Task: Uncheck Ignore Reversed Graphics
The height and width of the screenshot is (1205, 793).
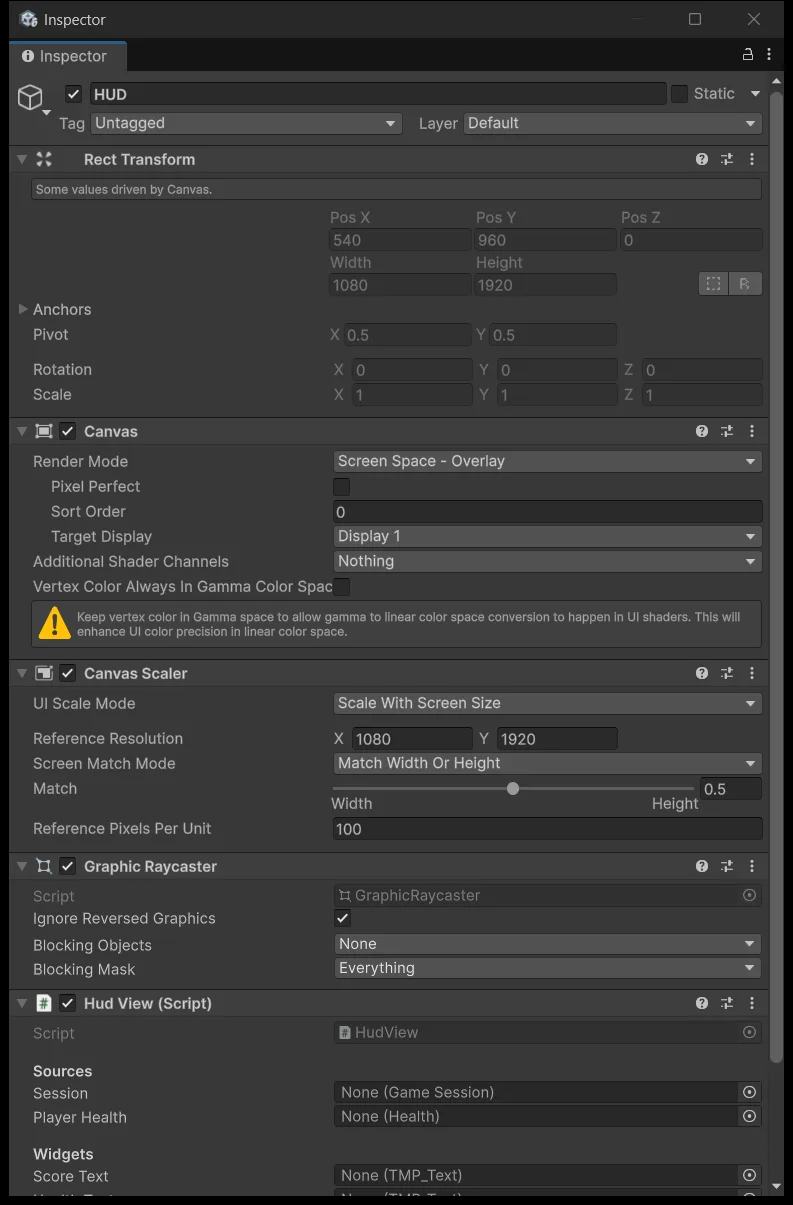Action: 342,918
